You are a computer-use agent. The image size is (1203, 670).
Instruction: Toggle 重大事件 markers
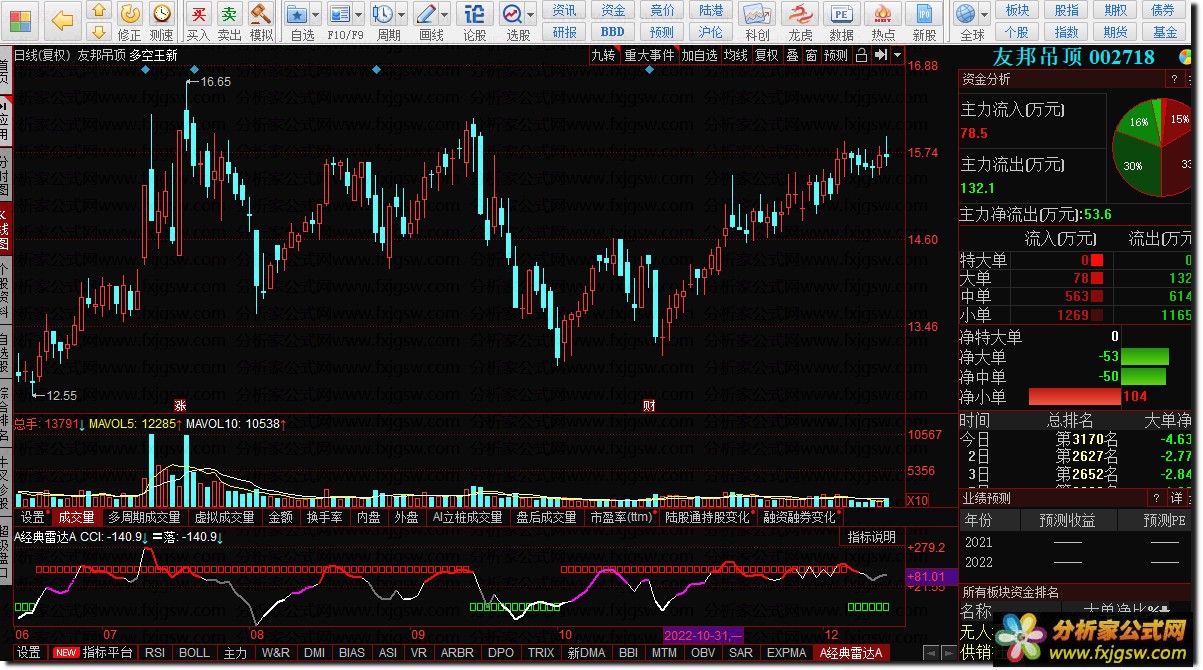click(649, 55)
